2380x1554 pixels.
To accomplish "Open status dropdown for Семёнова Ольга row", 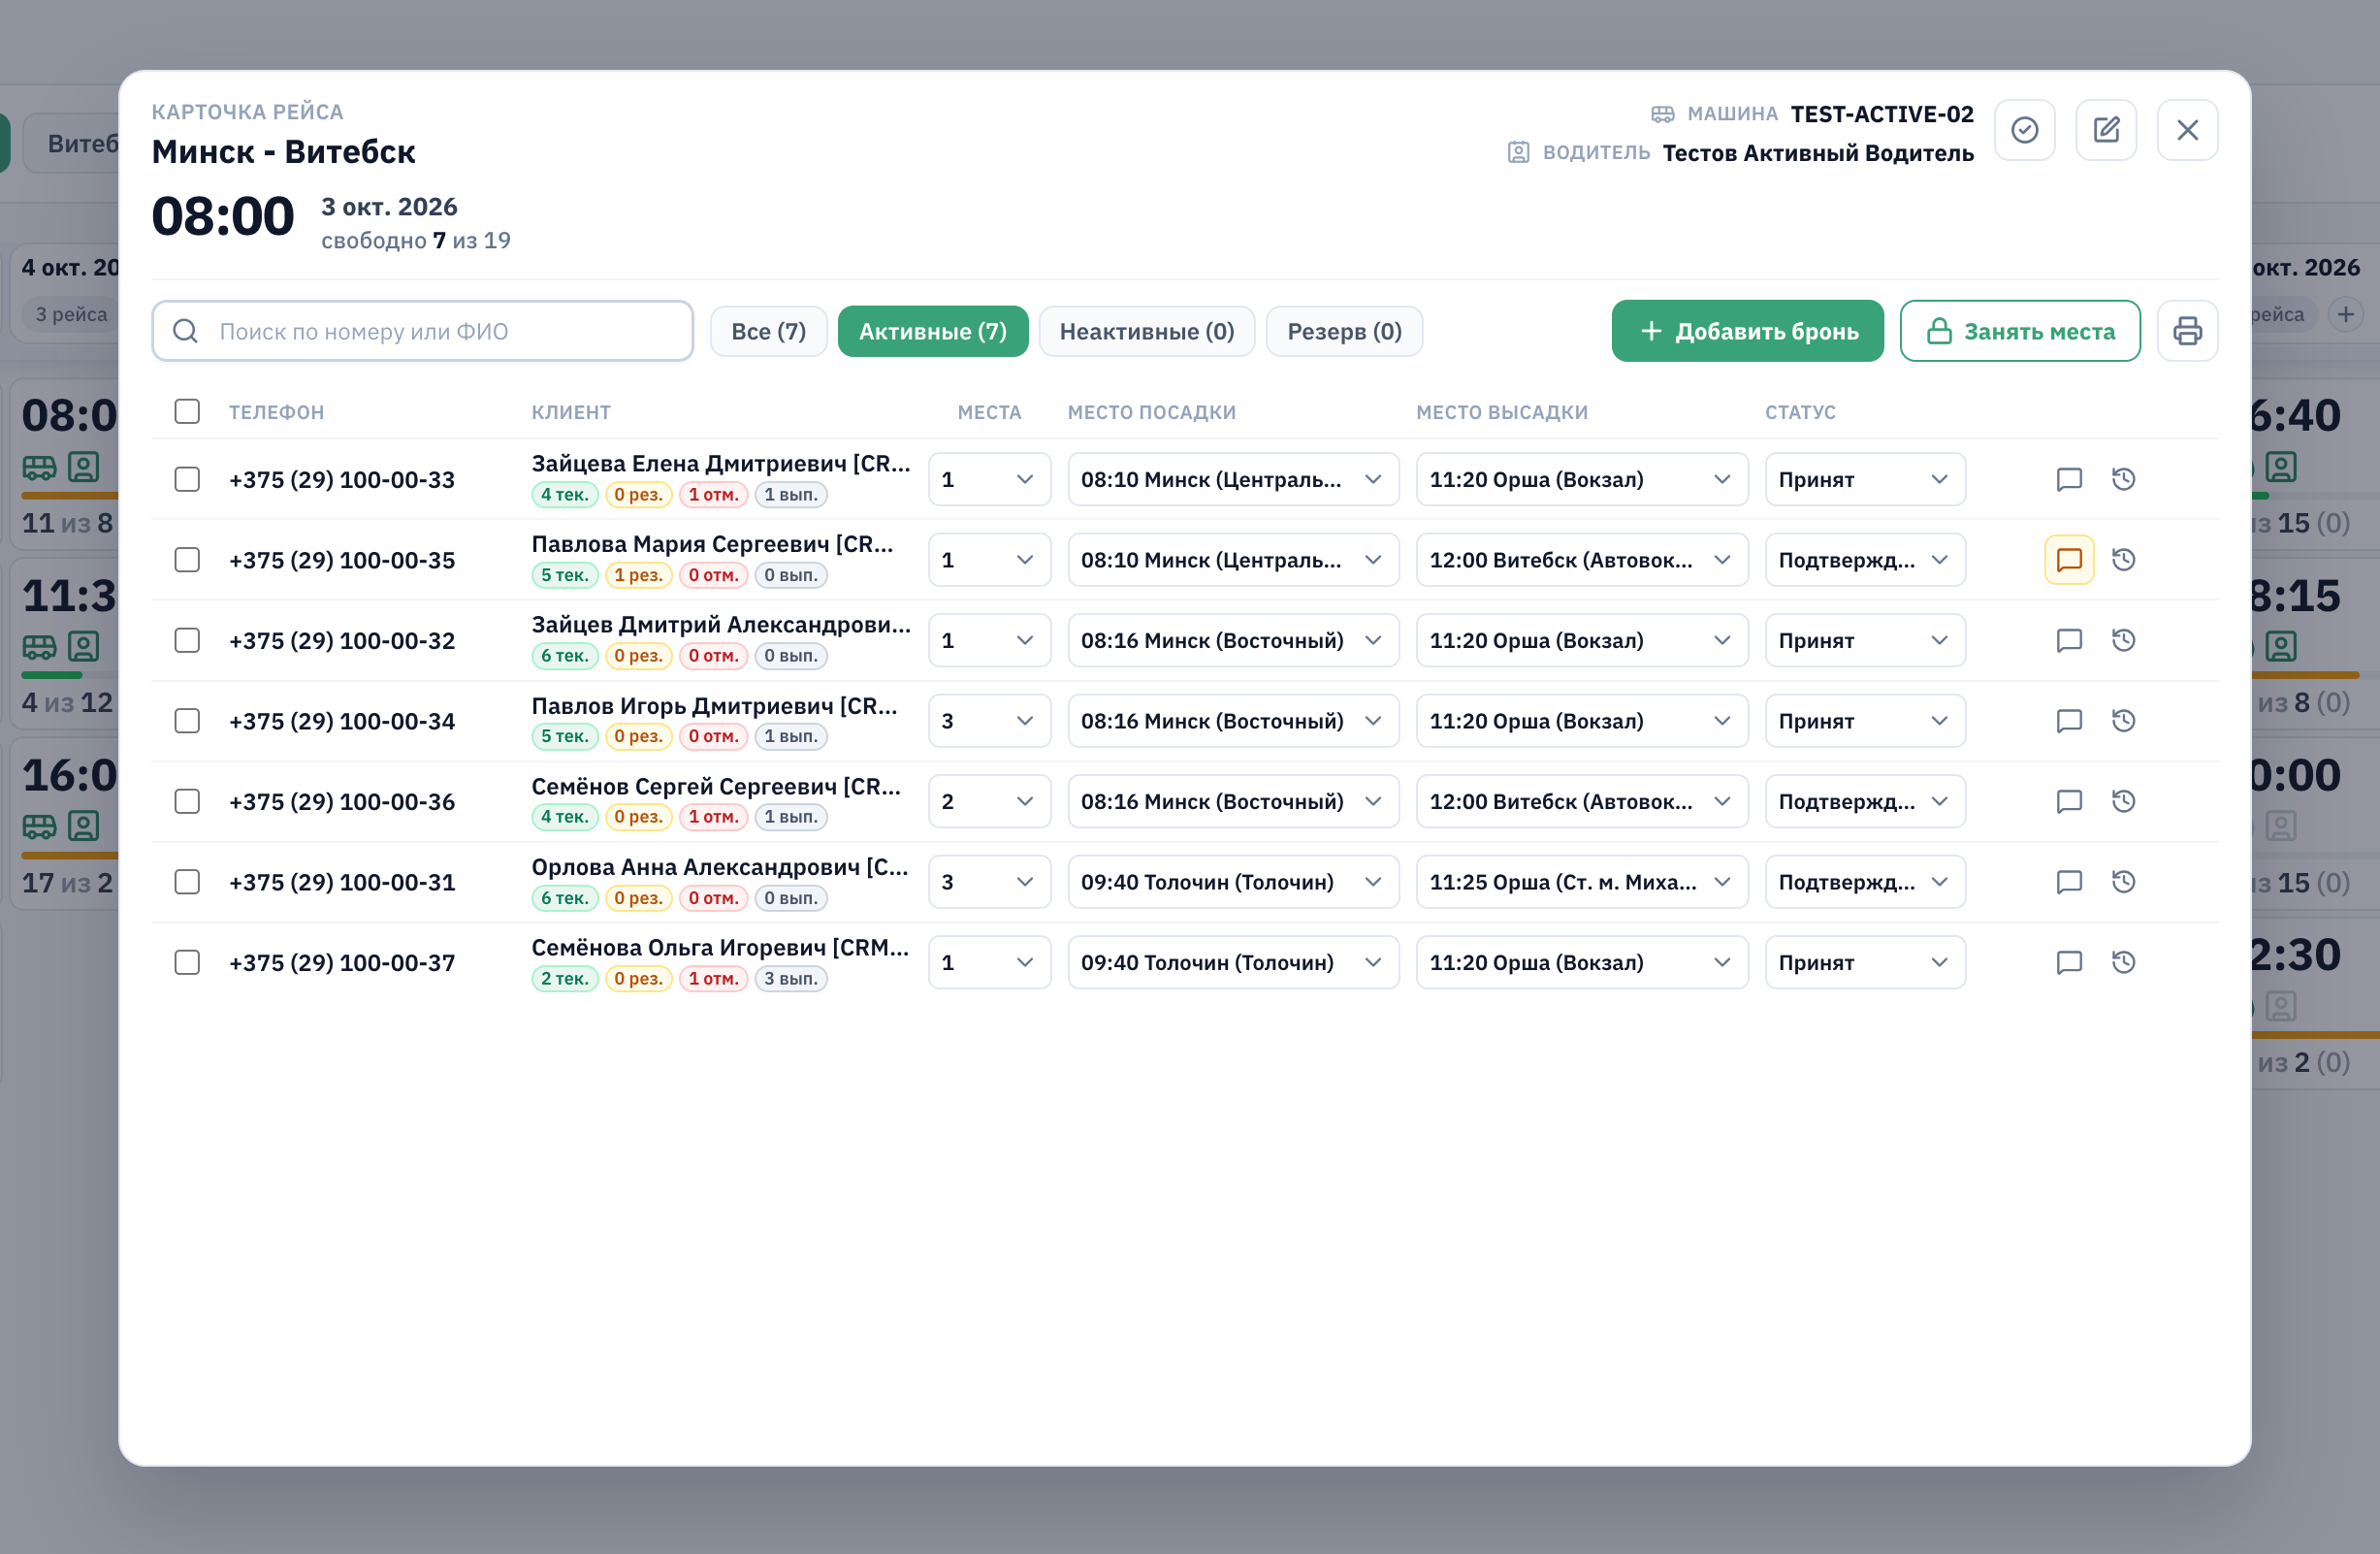I will click(1865, 962).
